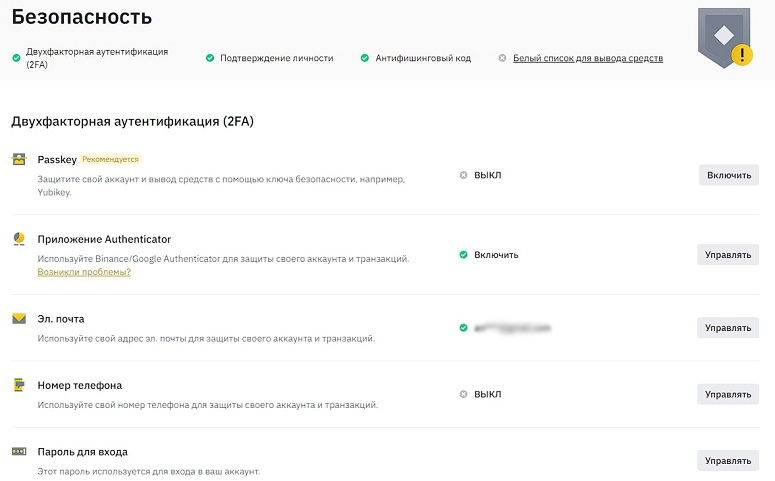Image resolution: width=775 pixels, height=481 pixels.
Task: Click top Двухфакторная аутентификация (2FA) status label
Action: [97, 58]
